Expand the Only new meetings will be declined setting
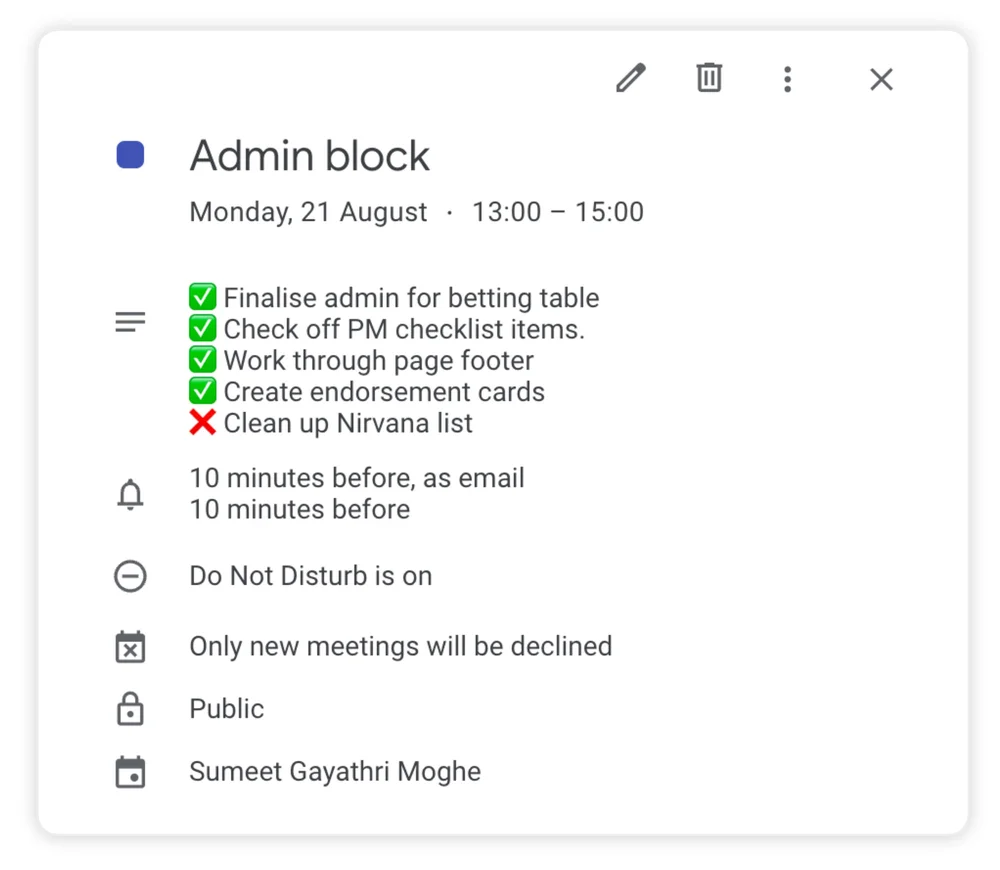The image size is (1000, 870). [x=400, y=647]
